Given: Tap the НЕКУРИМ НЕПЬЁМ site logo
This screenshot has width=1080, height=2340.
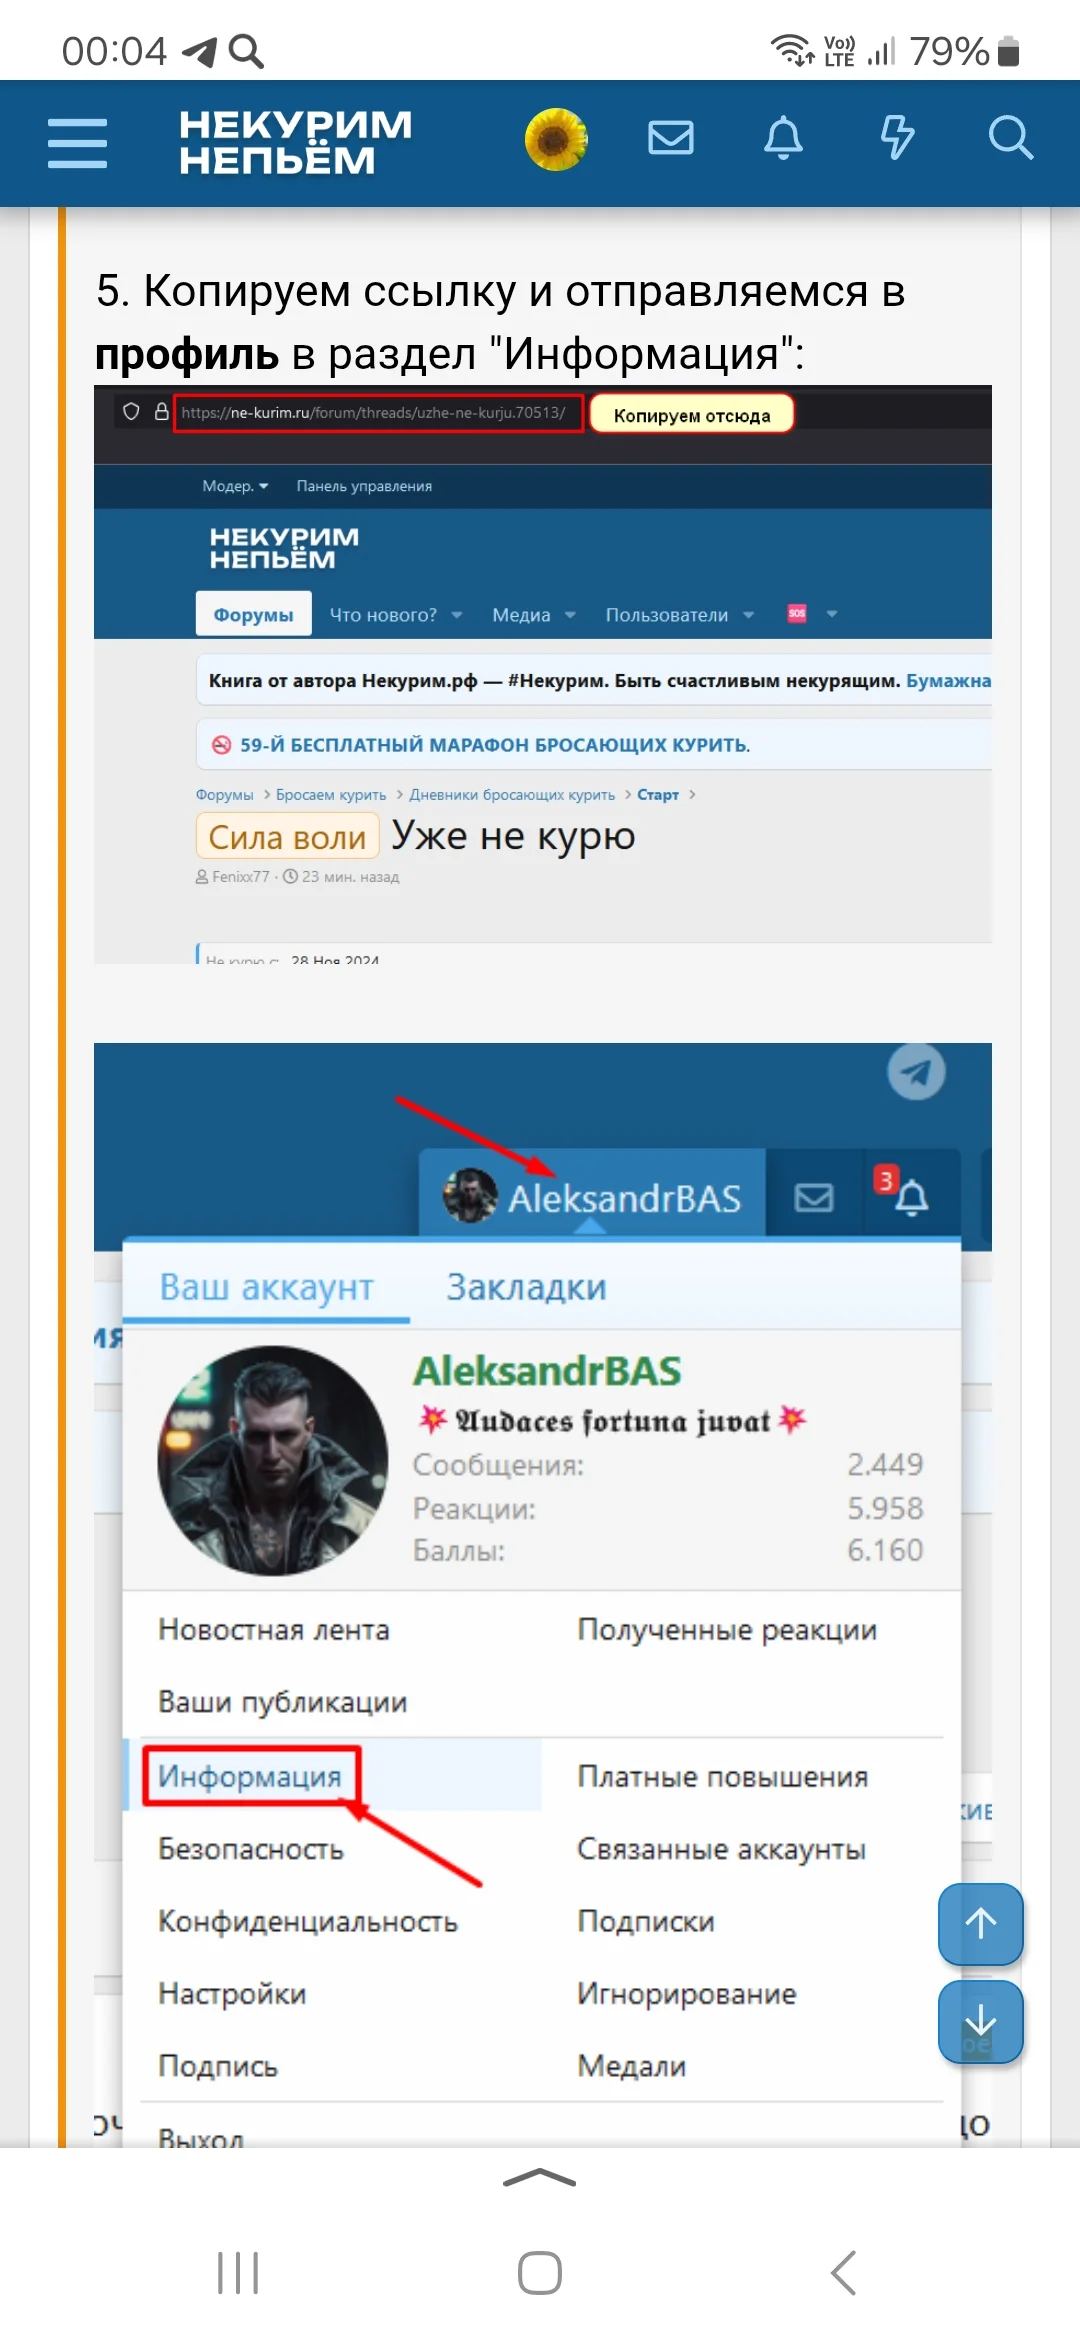Looking at the screenshot, I should (x=295, y=143).
